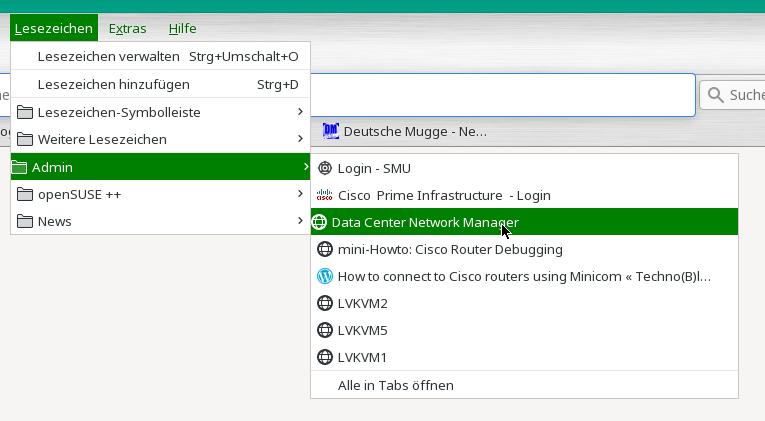Click Alle in Tabs öffnen
The width and height of the screenshot is (765, 421).
[x=395, y=385]
